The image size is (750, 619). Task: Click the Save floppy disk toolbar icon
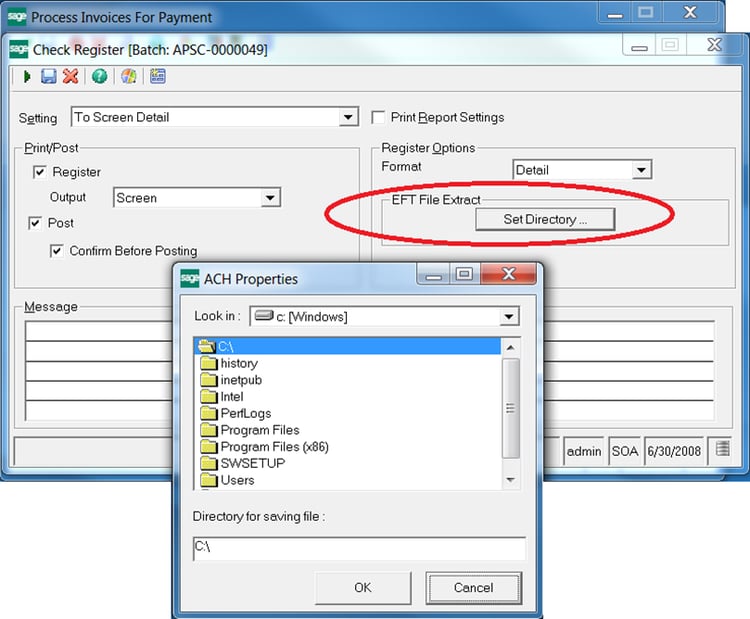click(x=48, y=76)
